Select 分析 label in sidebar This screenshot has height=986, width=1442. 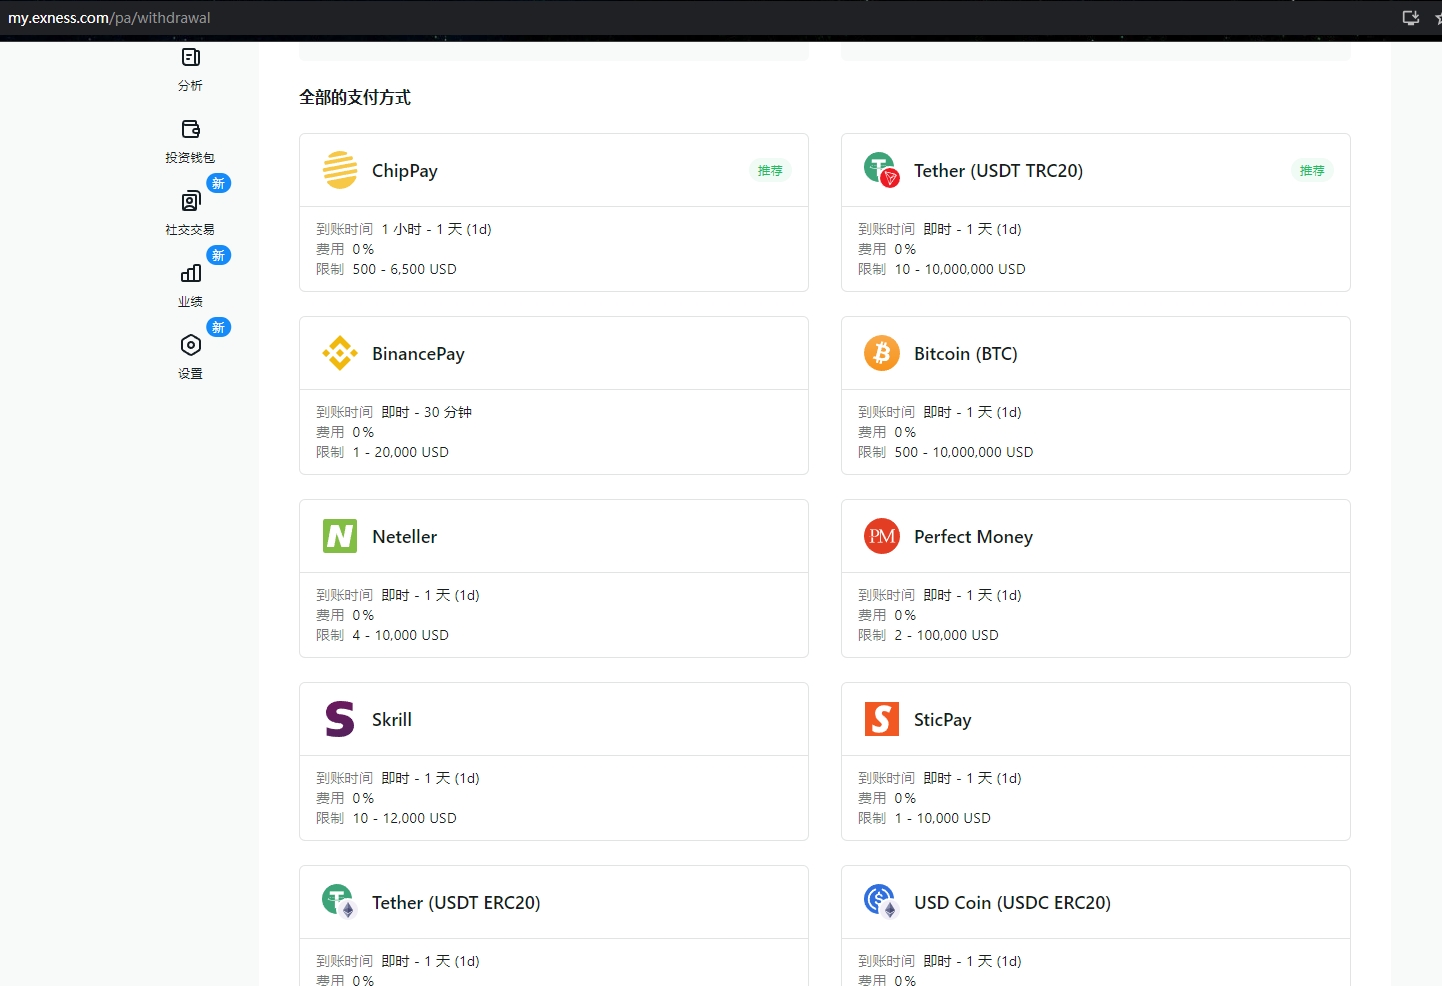point(190,86)
